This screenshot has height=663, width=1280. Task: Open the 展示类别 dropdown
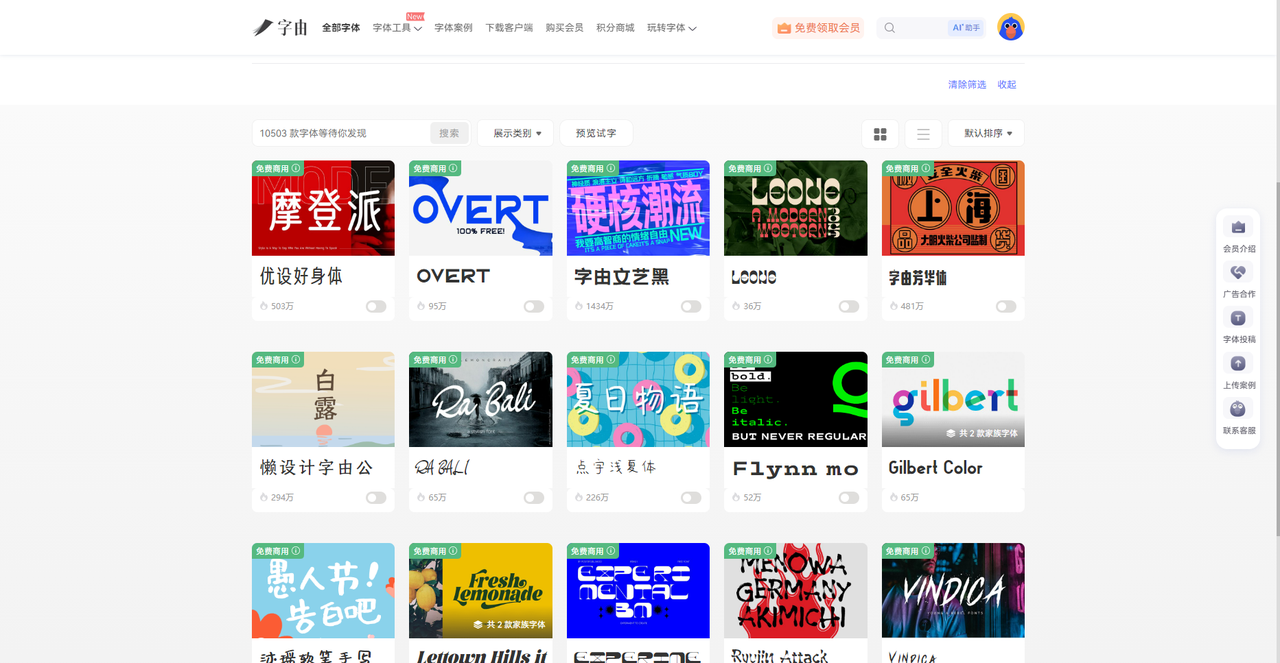click(x=516, y=133)
